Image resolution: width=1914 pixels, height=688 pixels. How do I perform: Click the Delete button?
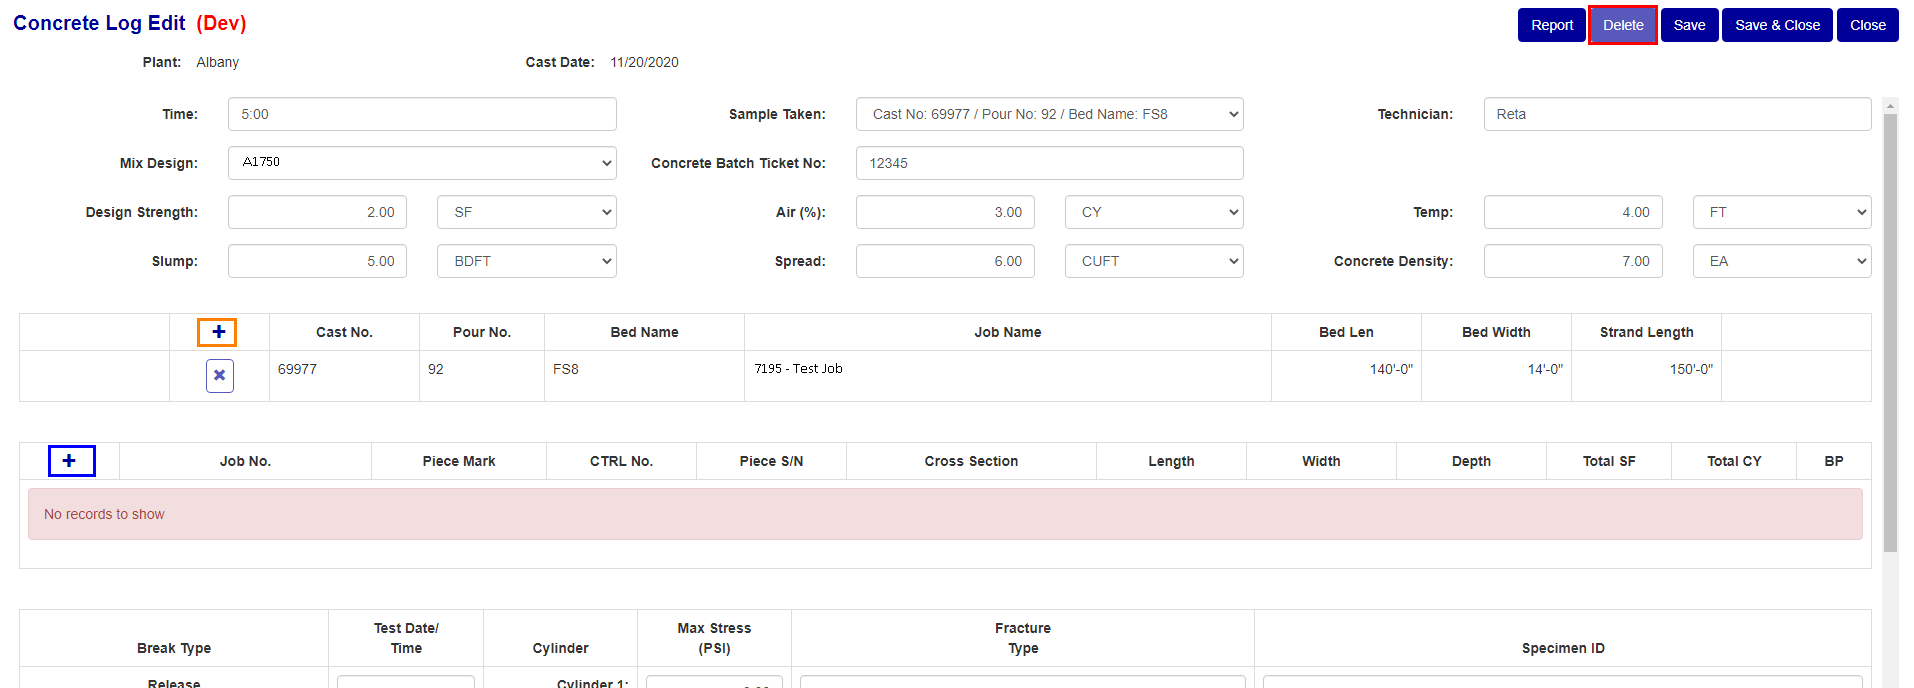pyautogui.click(x=1623, y=25)
